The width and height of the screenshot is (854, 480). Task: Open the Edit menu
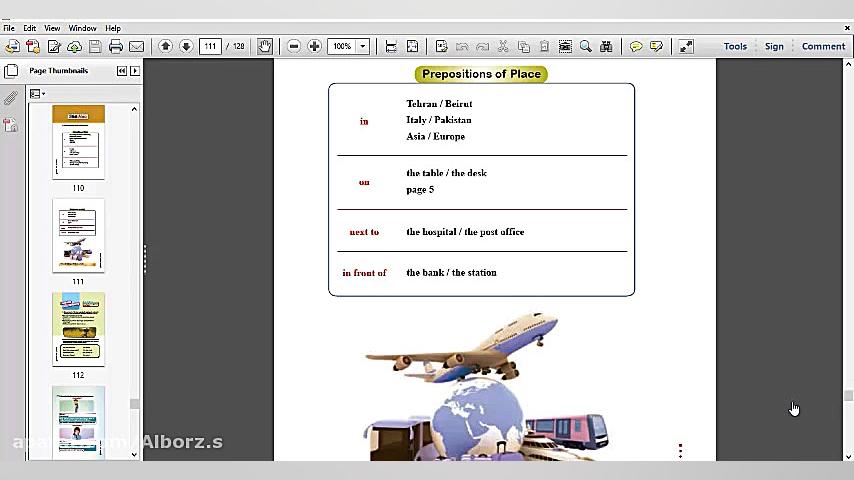[x=29, y=28]
